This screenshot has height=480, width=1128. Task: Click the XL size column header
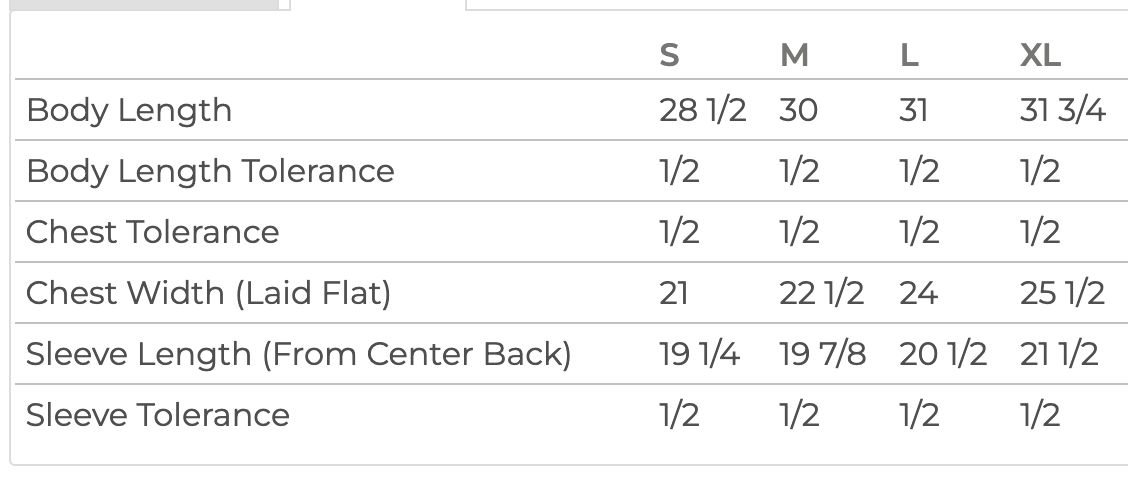click(1040, 55)
